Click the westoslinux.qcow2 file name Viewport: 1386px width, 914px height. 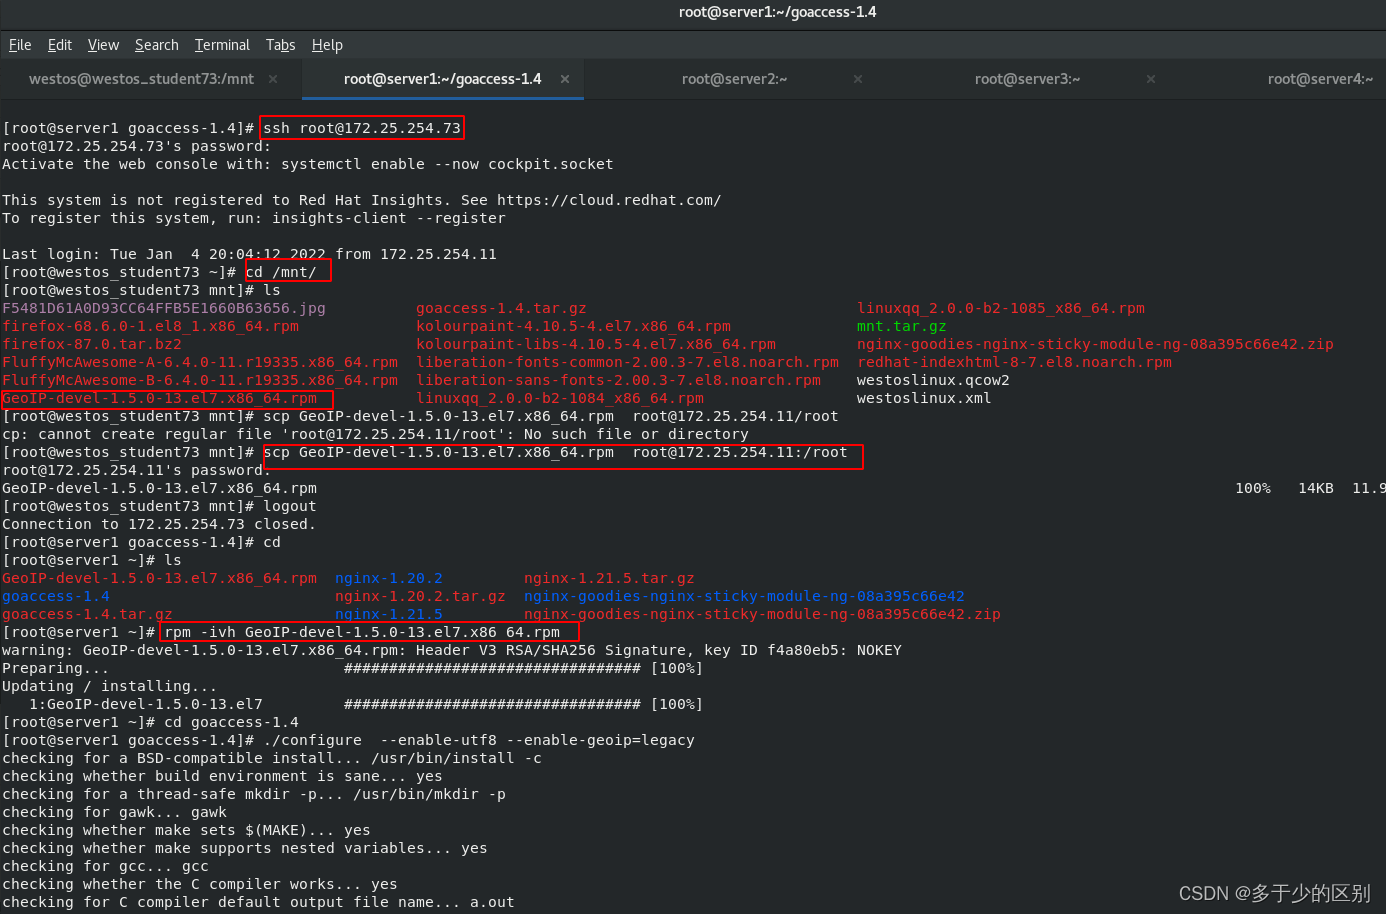(x=933, y=380)
